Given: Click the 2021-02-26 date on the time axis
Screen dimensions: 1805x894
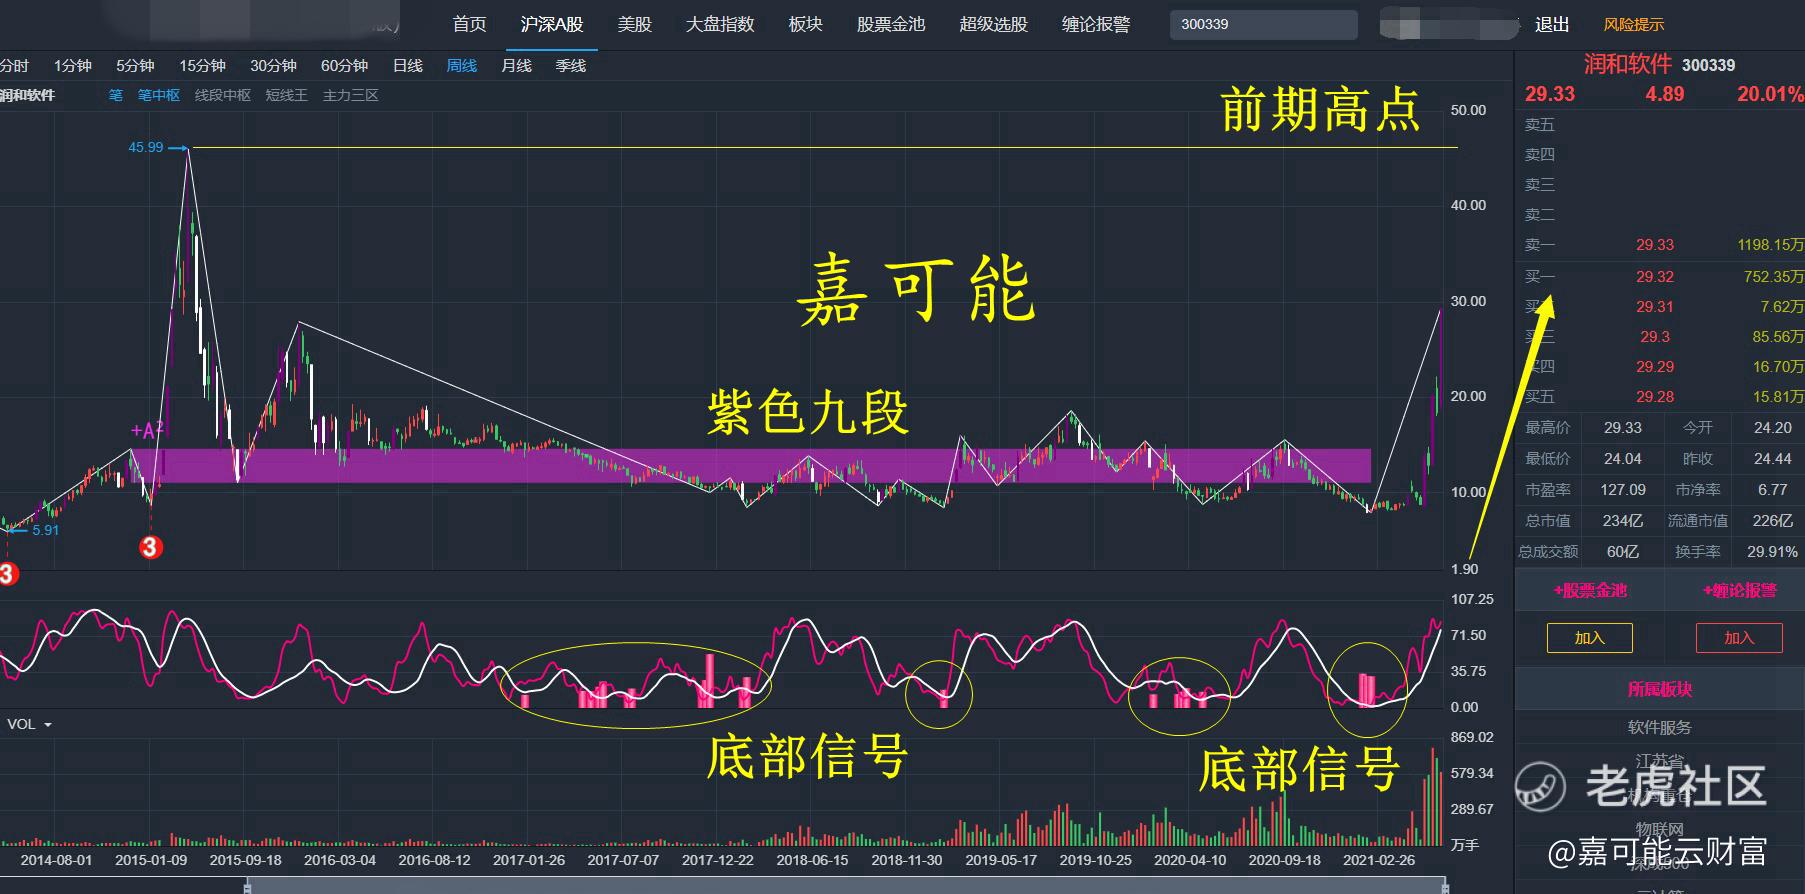Looking at the screenshot, I should [x=1379, y=860].
